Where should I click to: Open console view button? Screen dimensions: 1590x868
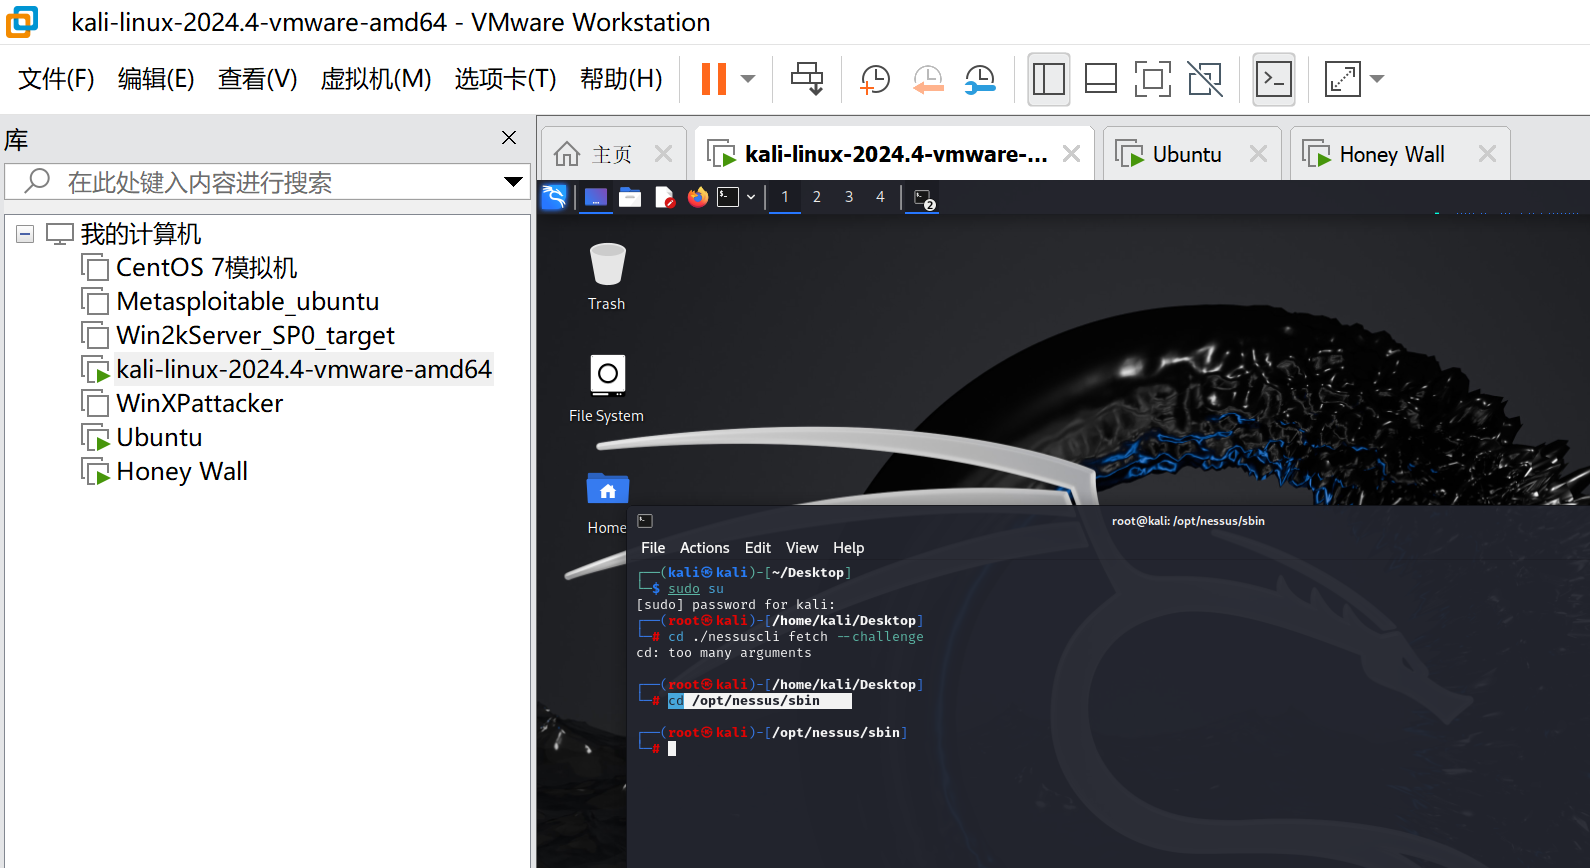pos(1274,79)
